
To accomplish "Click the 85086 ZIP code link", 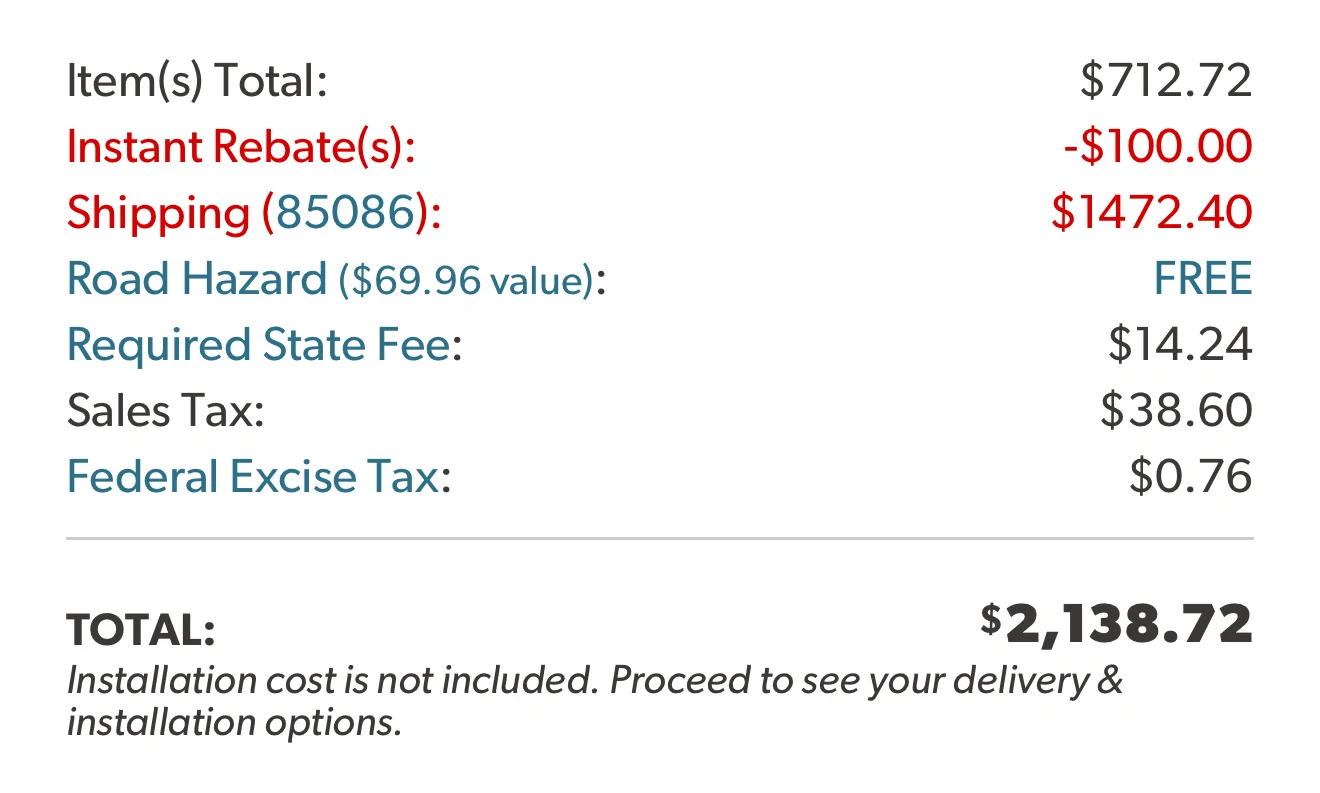I will (345, 213).
